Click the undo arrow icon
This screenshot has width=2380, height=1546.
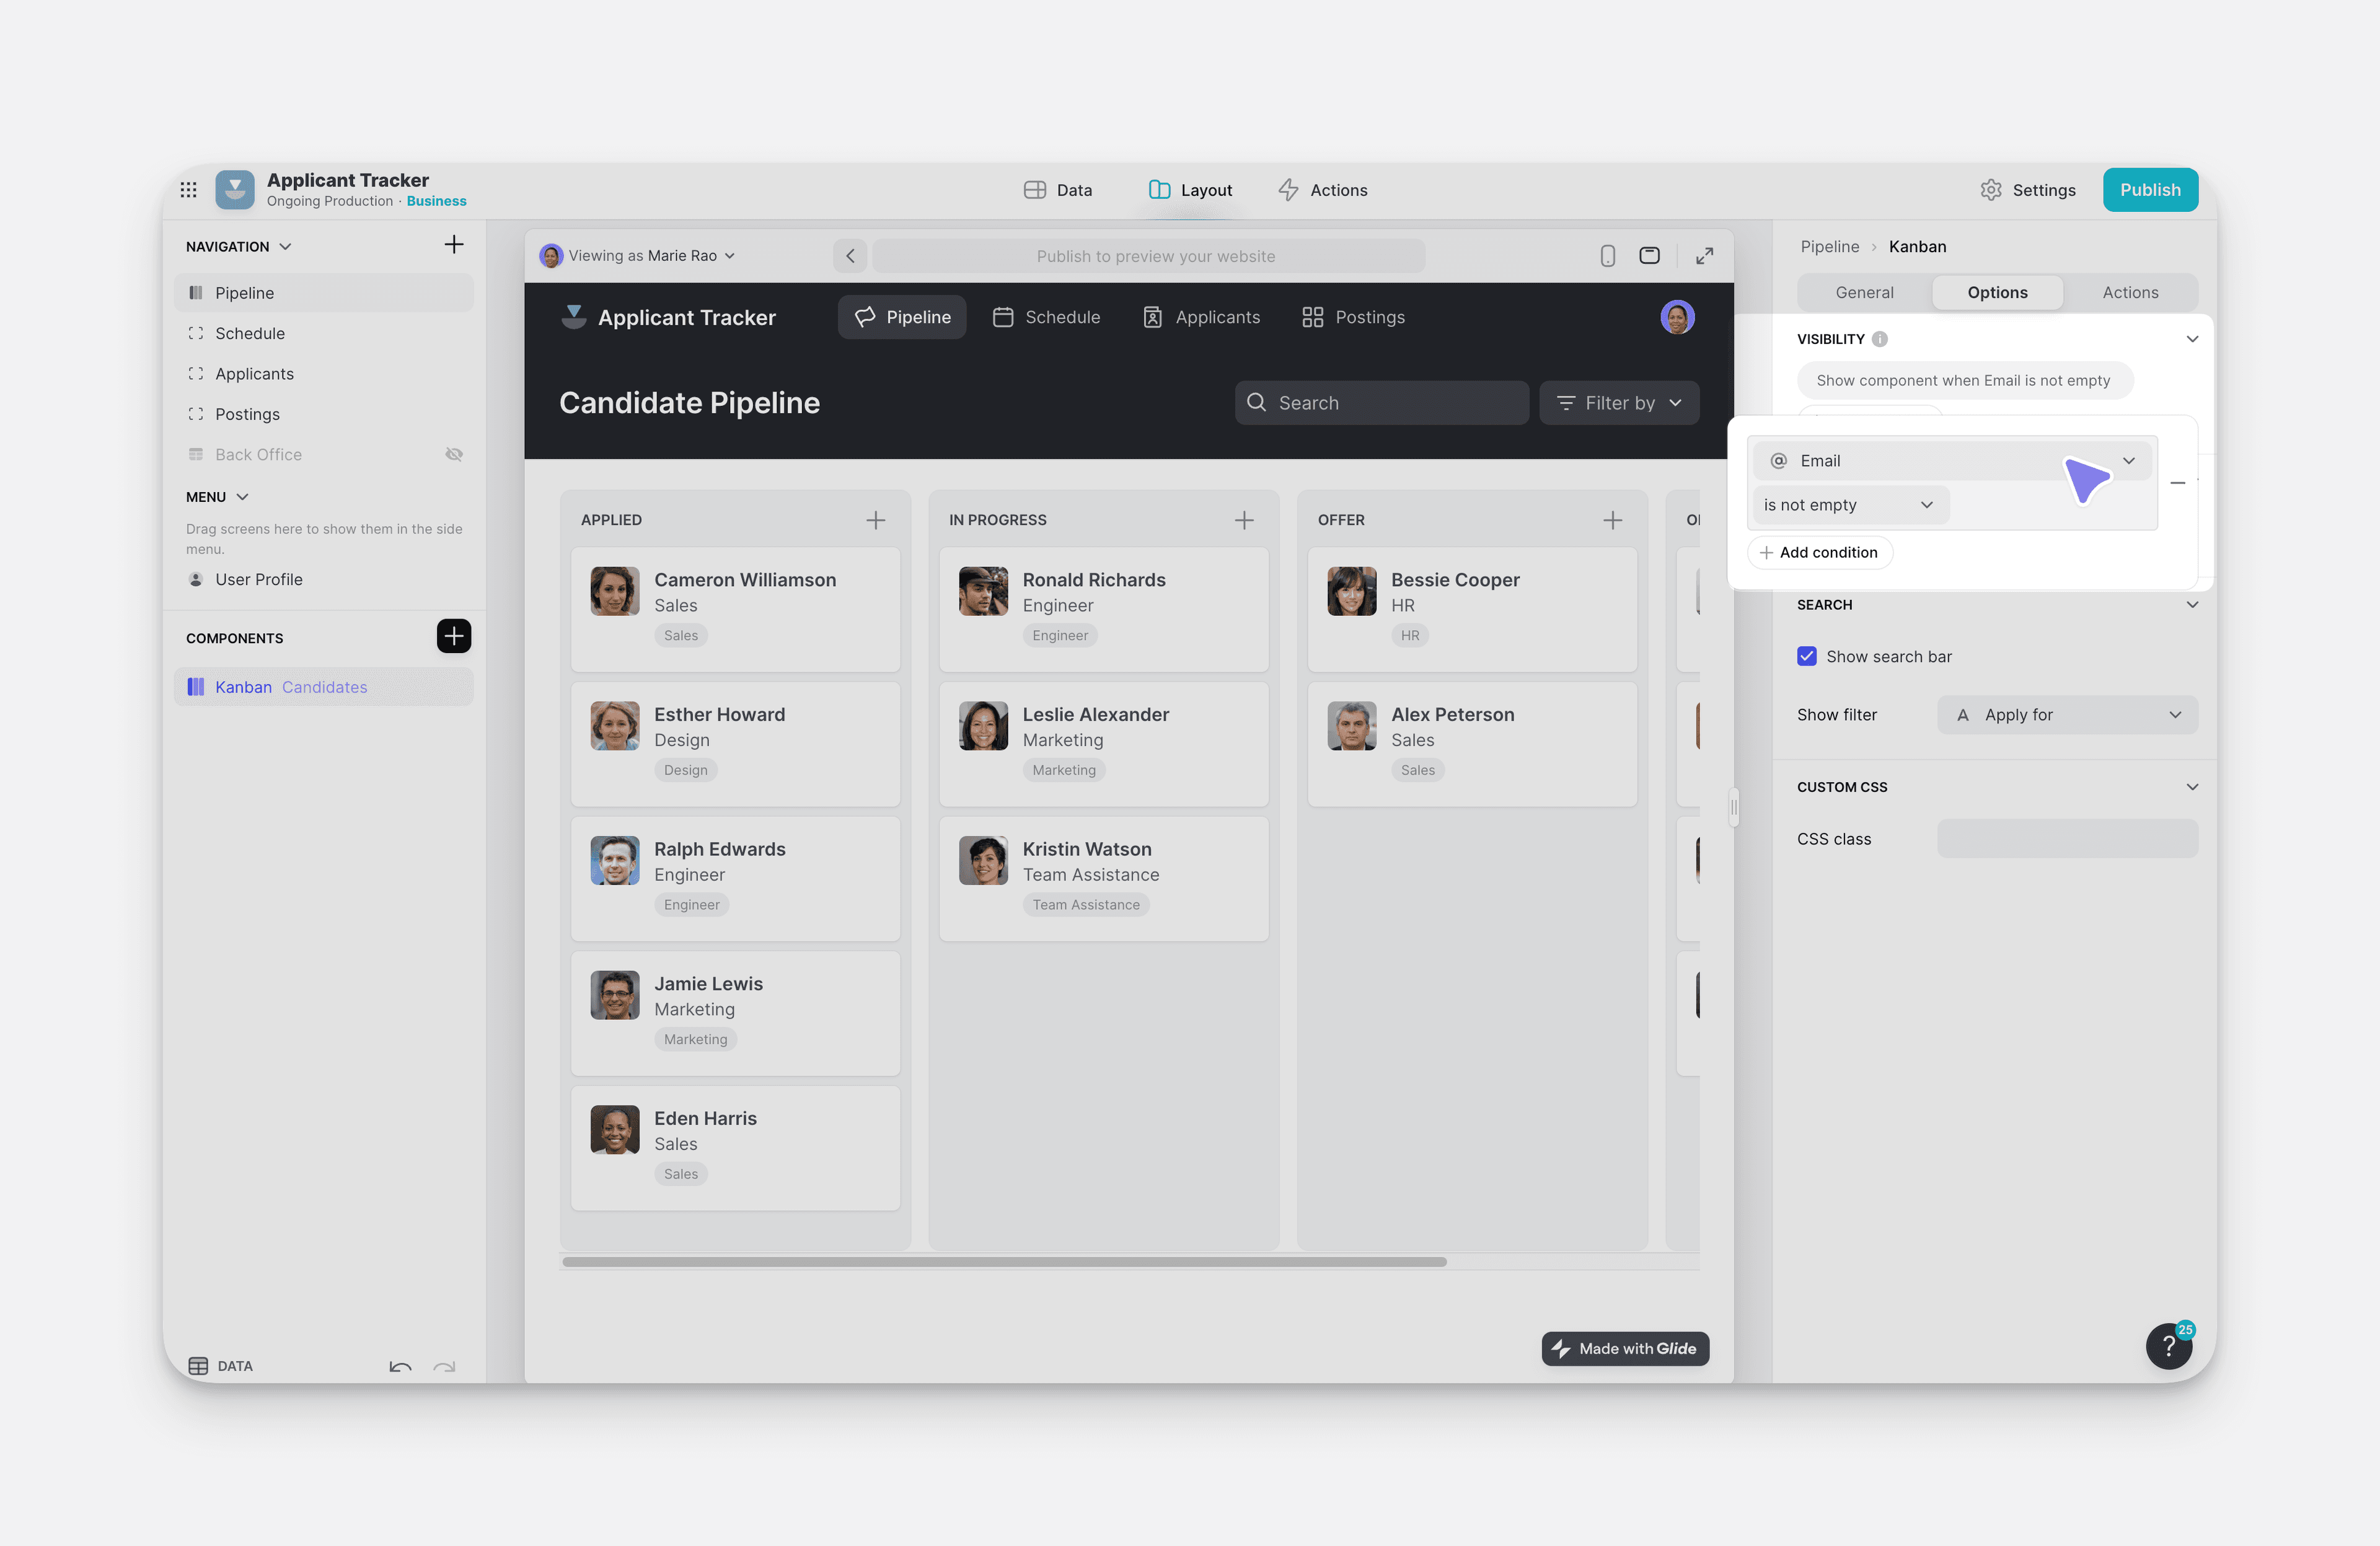tap(401, 1366)
